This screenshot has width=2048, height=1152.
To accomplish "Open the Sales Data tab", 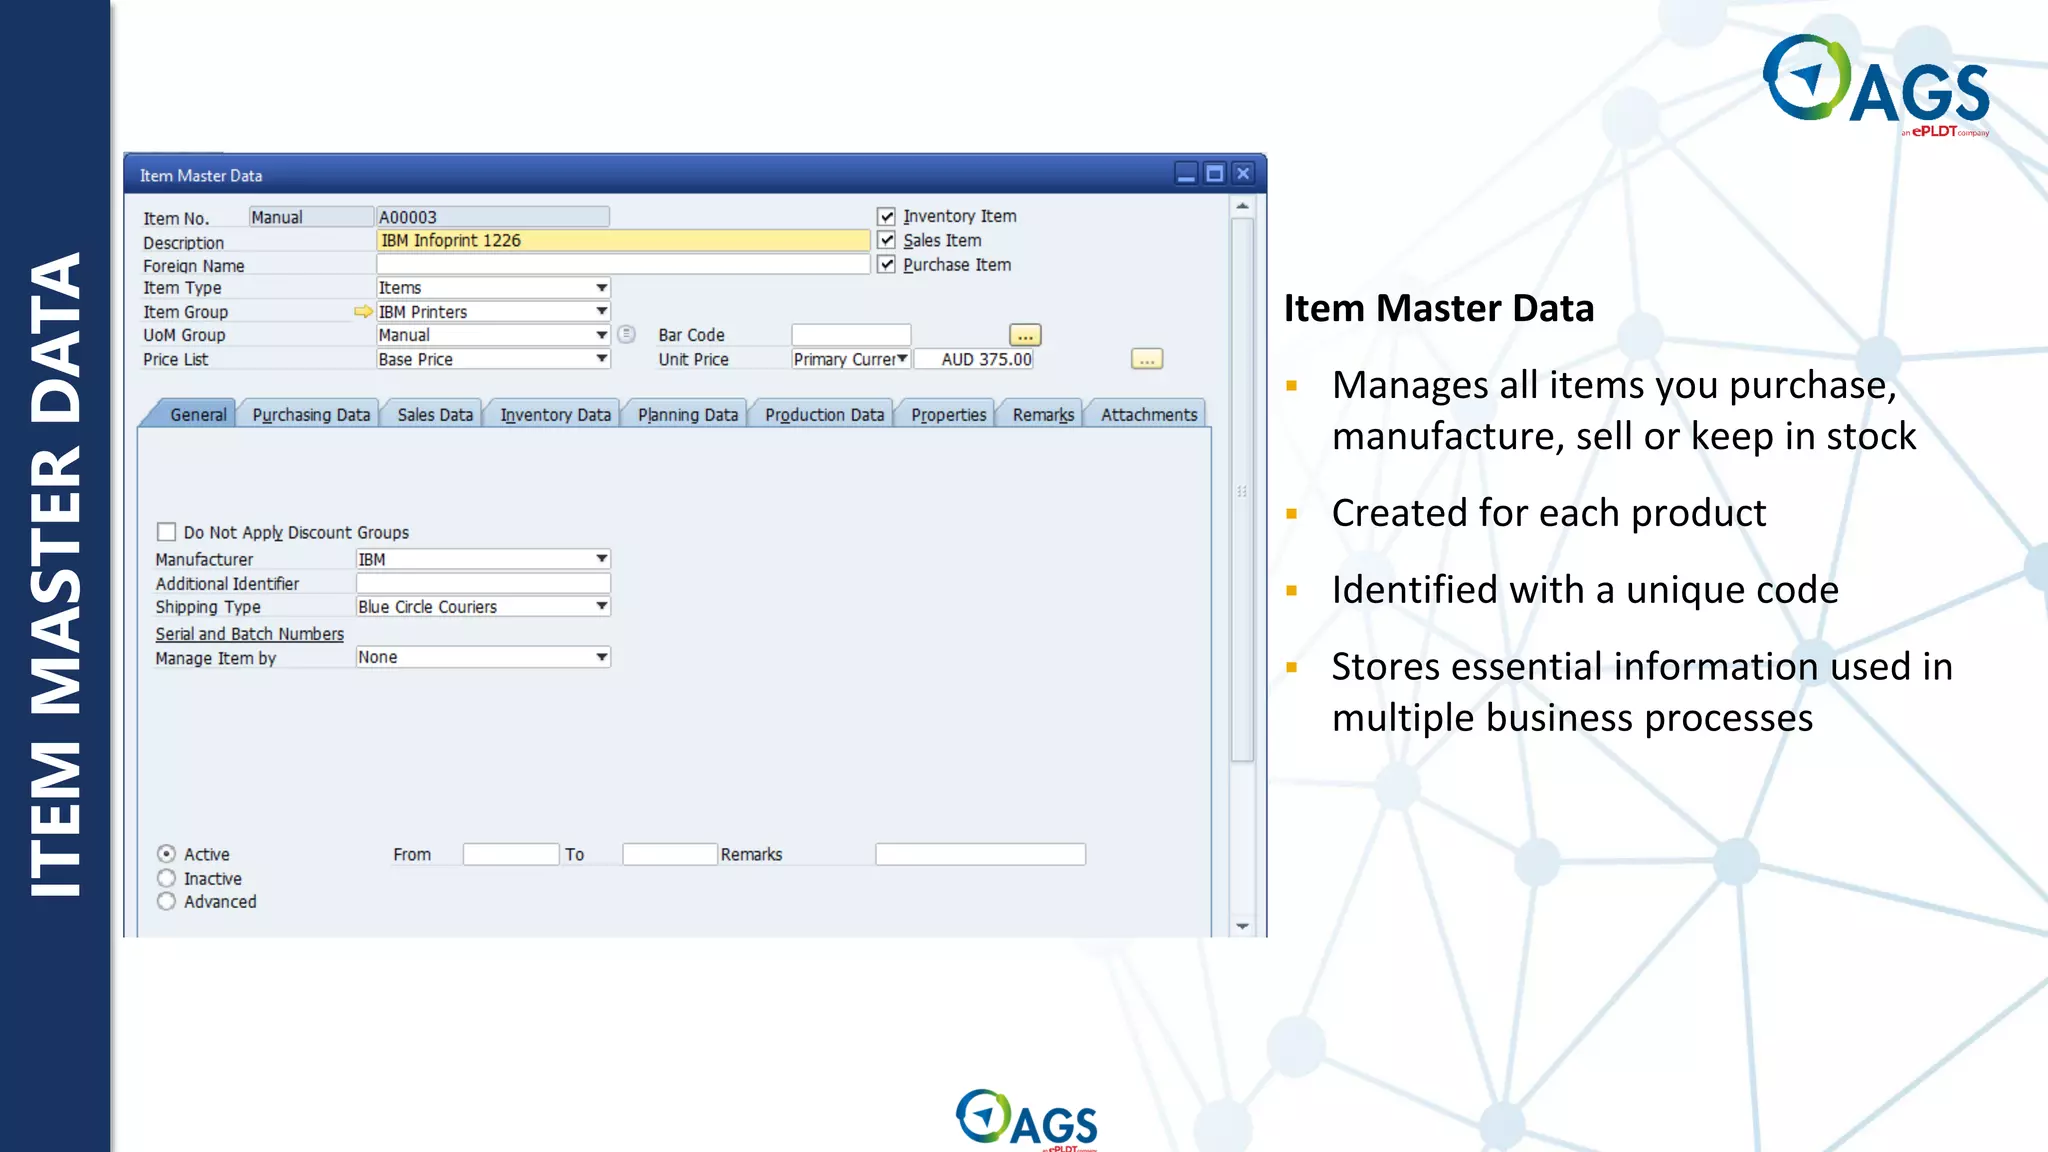I will (x=435, y=415).
